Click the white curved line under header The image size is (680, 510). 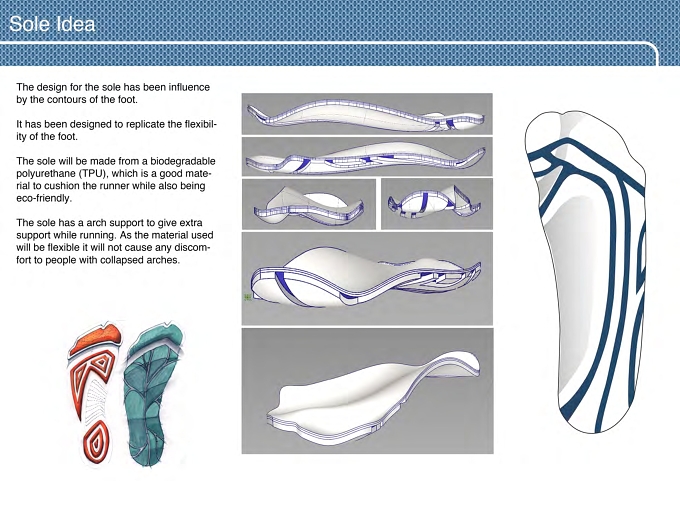(330, 43)
